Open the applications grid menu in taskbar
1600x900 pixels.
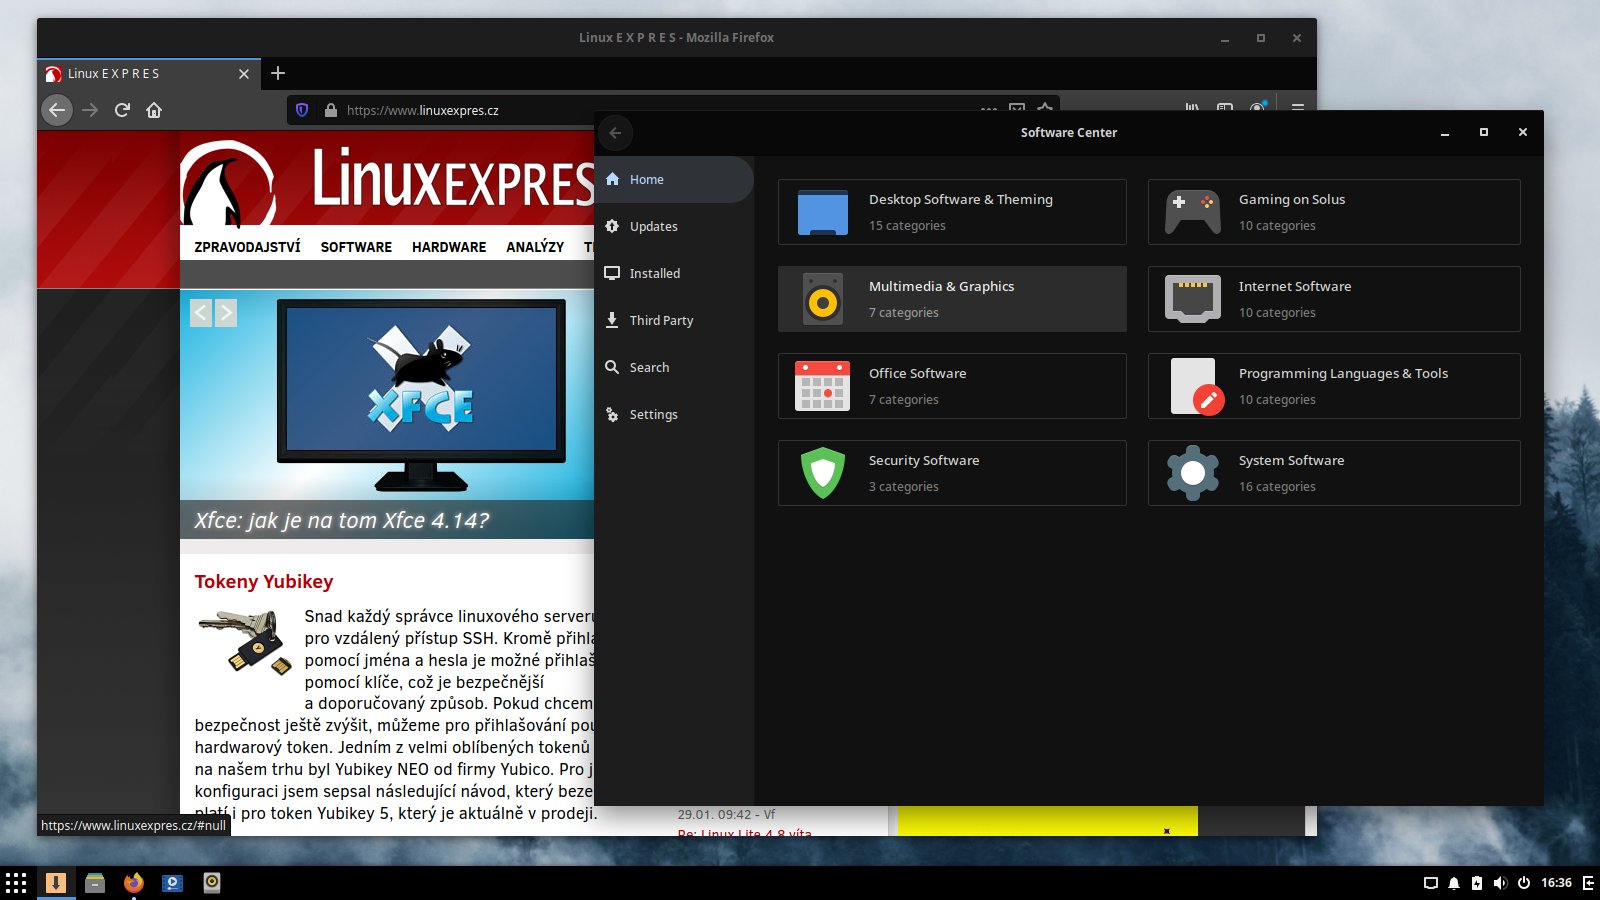(x=16, y=883)
